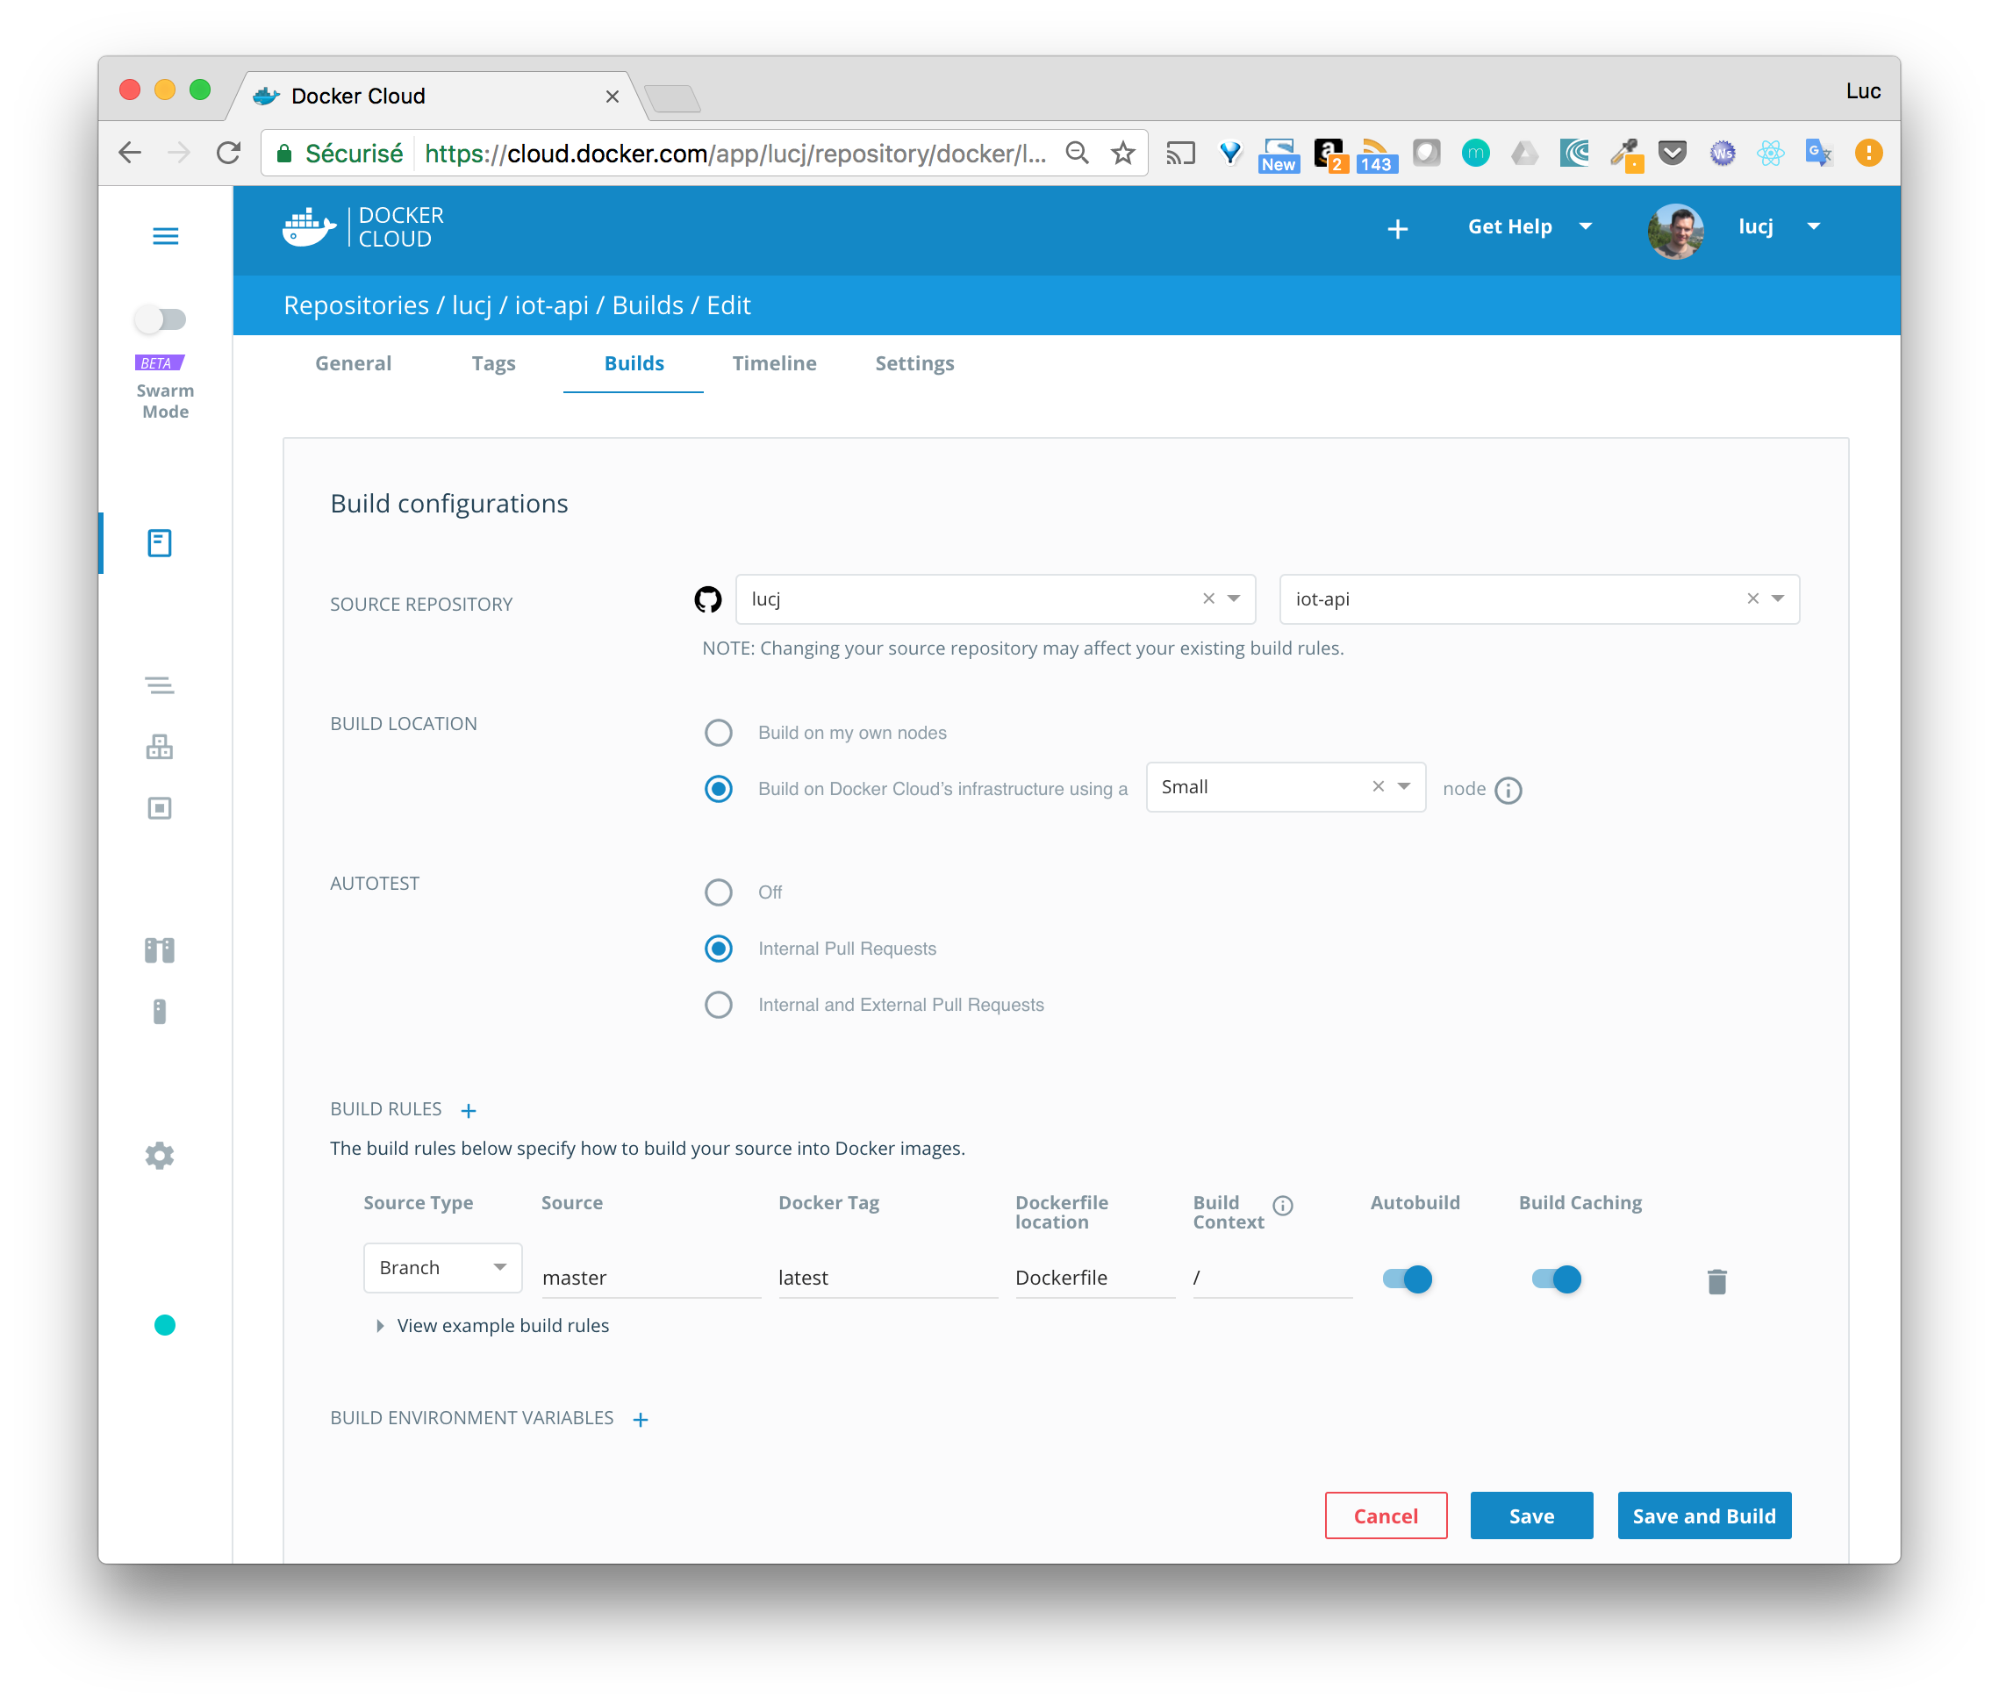Expand View example build rules

[x=503, y=1325]
